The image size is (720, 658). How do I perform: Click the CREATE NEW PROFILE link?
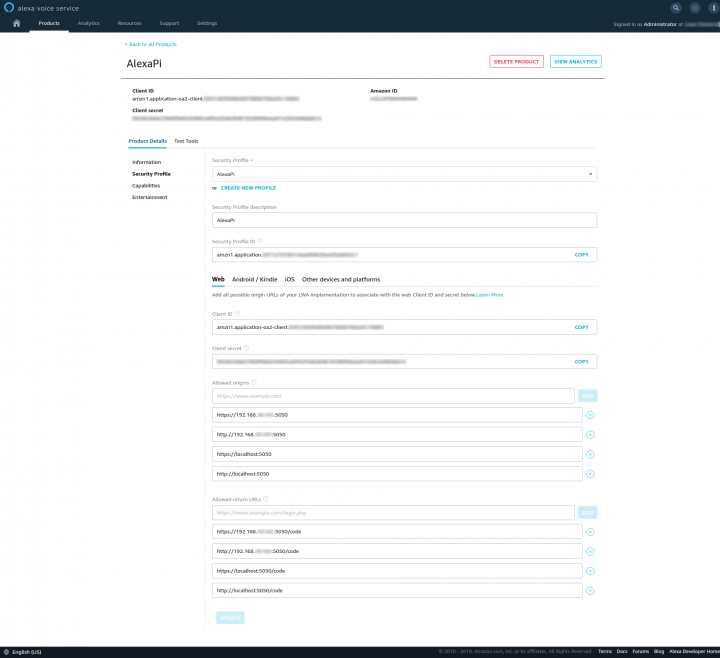(x=248, y=188)
